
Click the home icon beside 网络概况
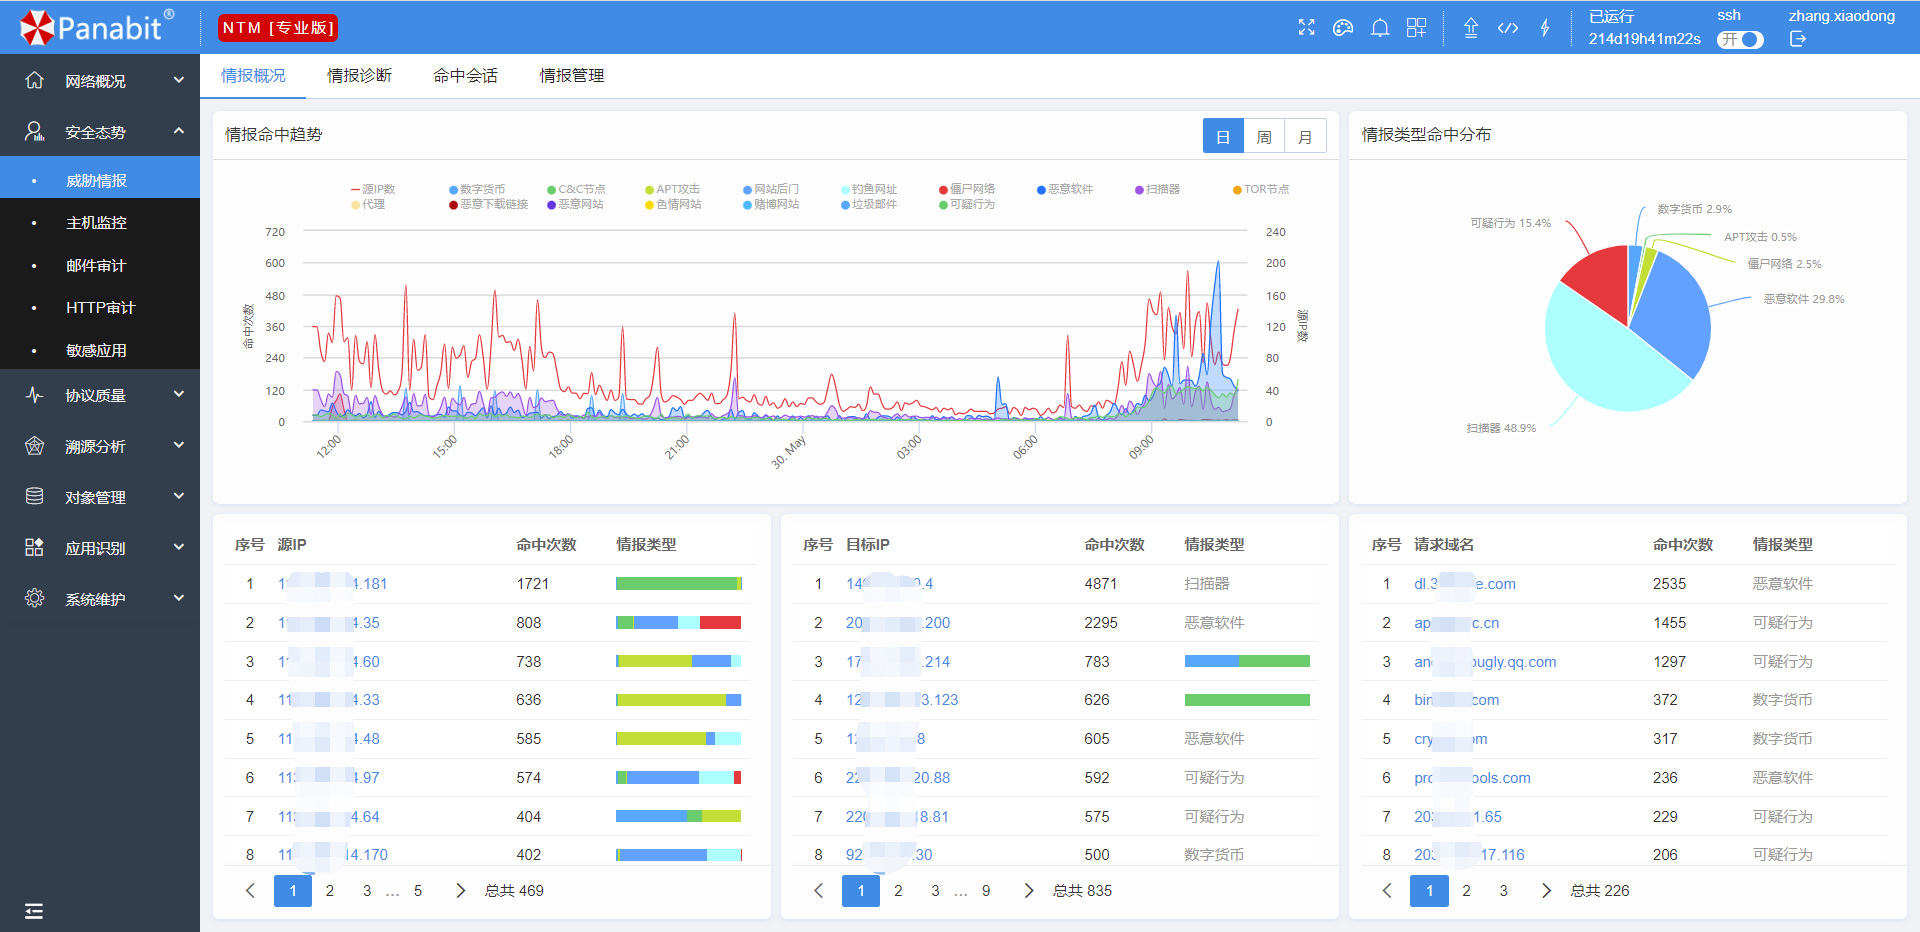(x=34, y=80)
